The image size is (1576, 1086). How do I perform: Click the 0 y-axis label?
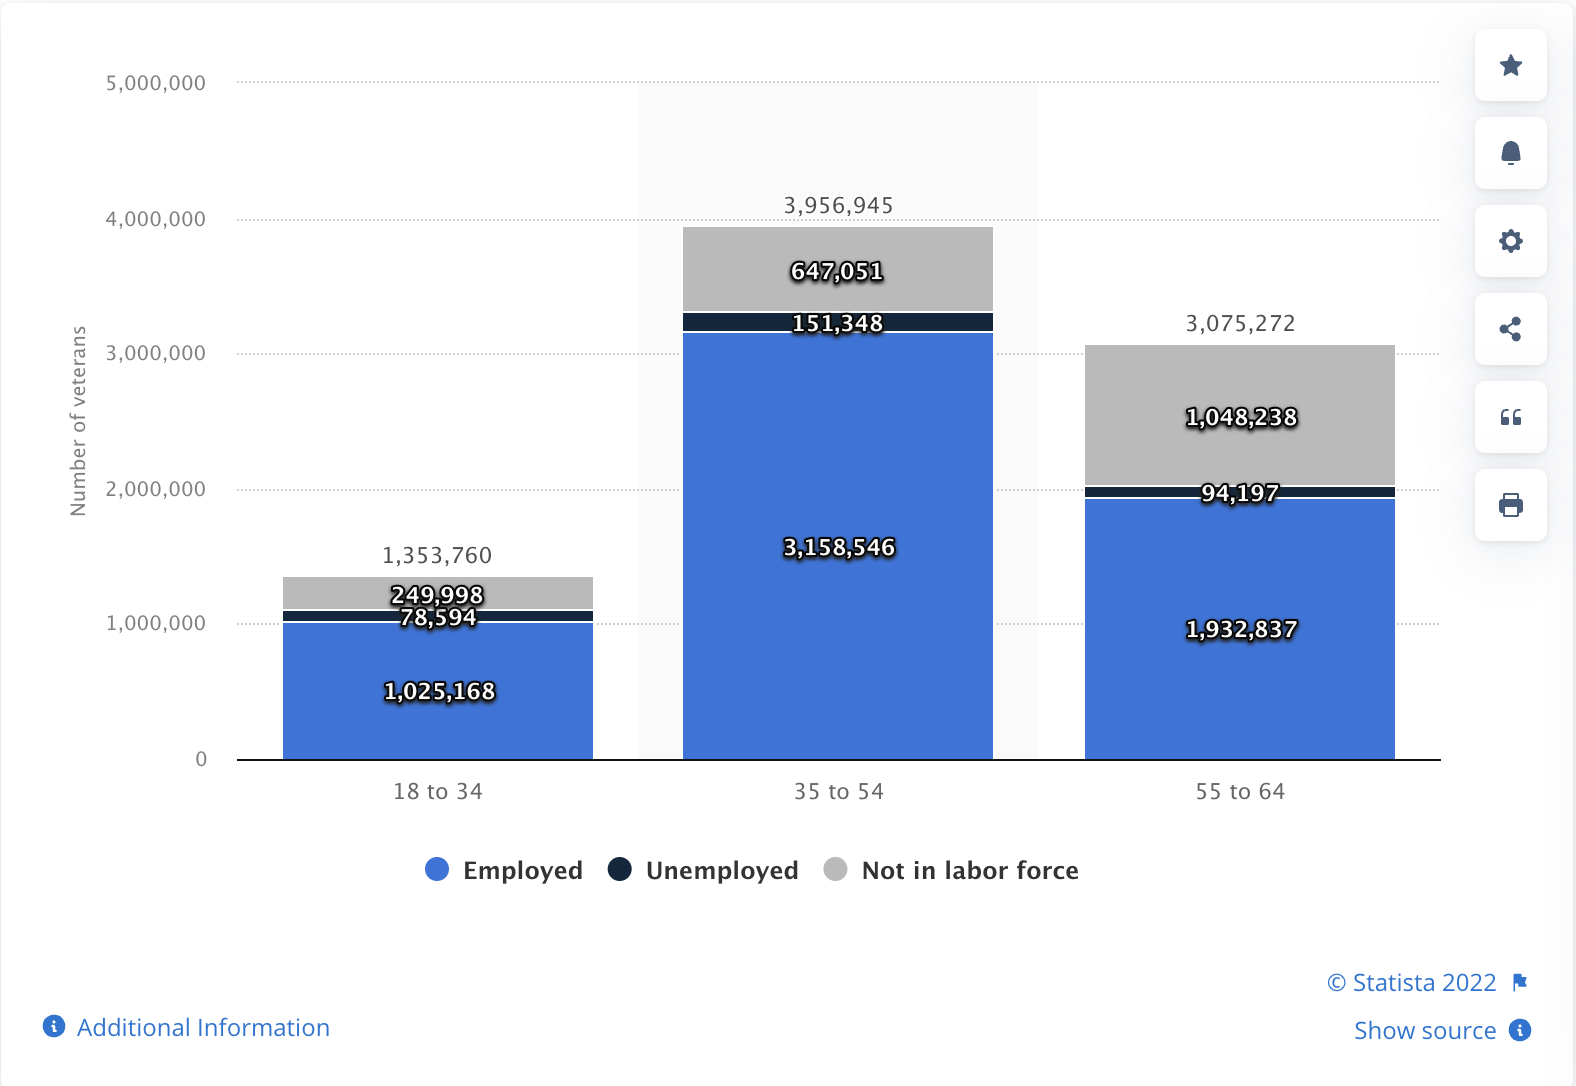(201, 759)
